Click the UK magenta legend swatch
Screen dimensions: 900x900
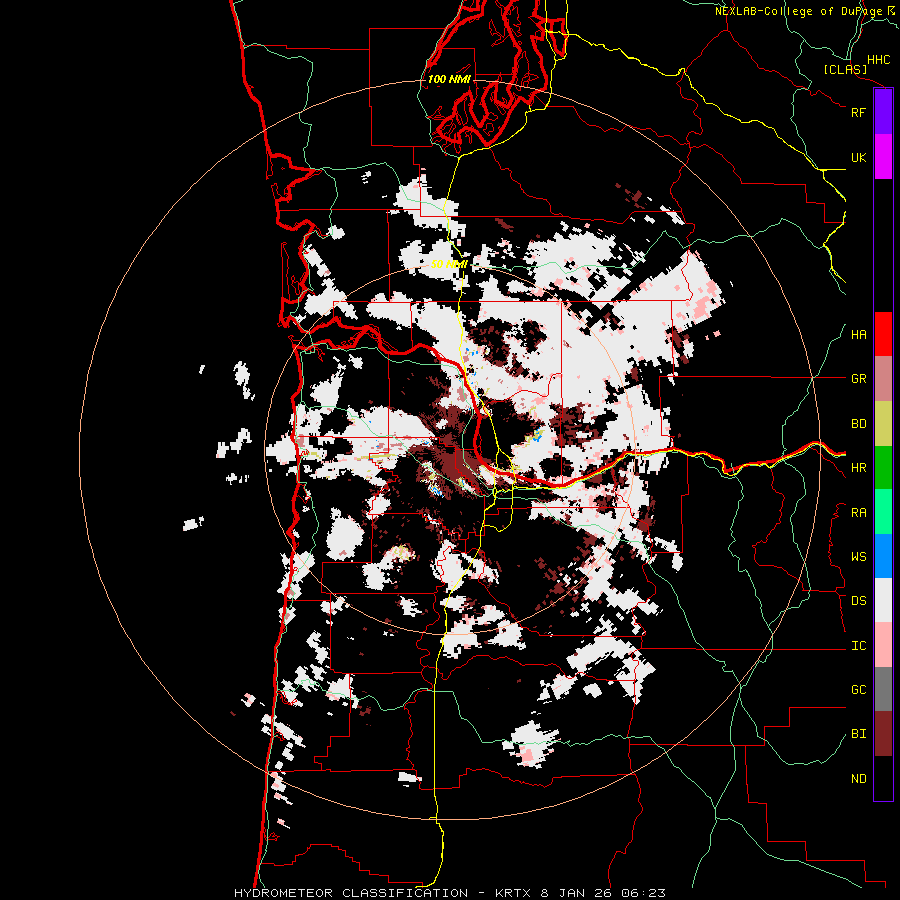(x=883, y=157)
